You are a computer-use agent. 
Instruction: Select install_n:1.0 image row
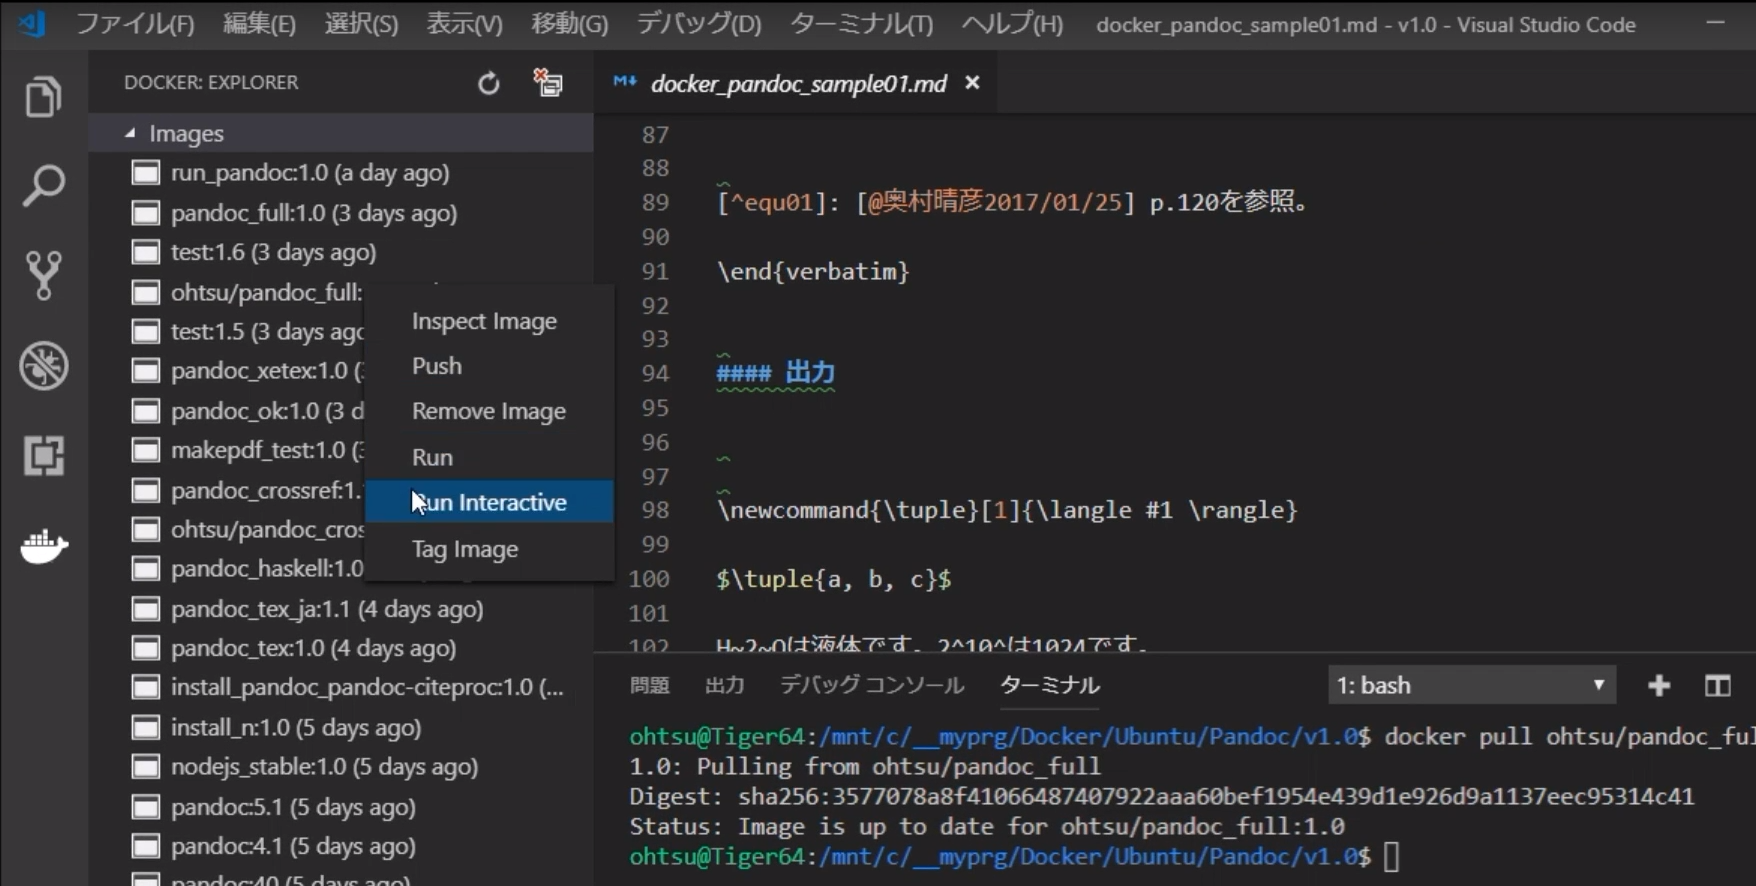pos(341,727)
